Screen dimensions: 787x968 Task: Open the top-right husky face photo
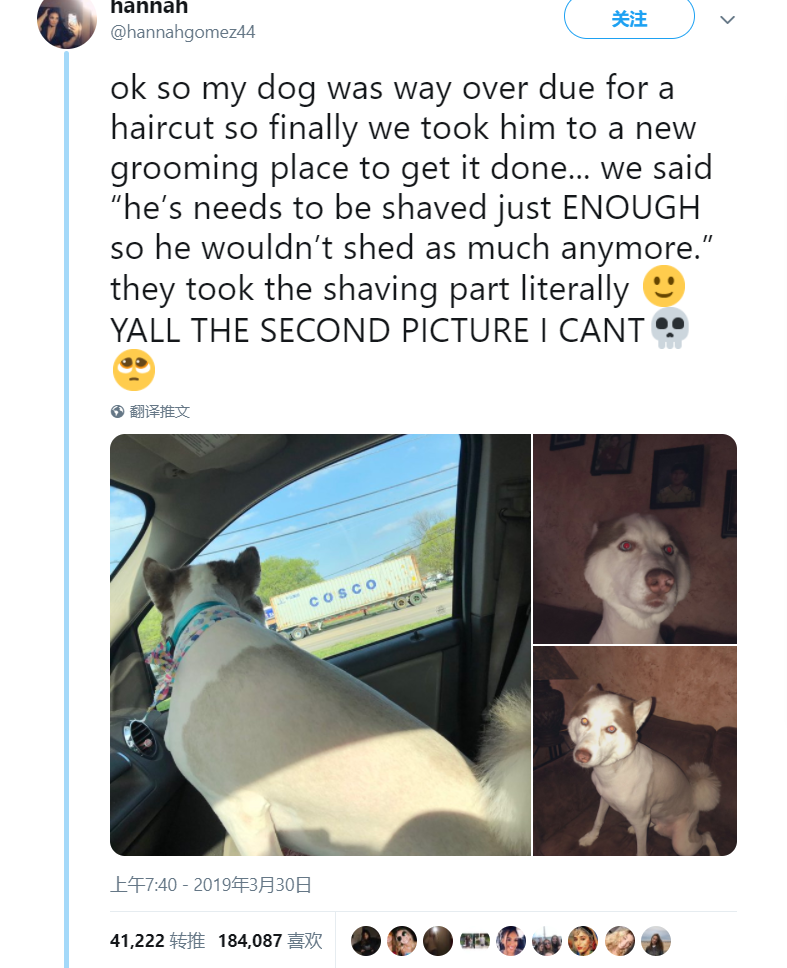tap(635, 539)
